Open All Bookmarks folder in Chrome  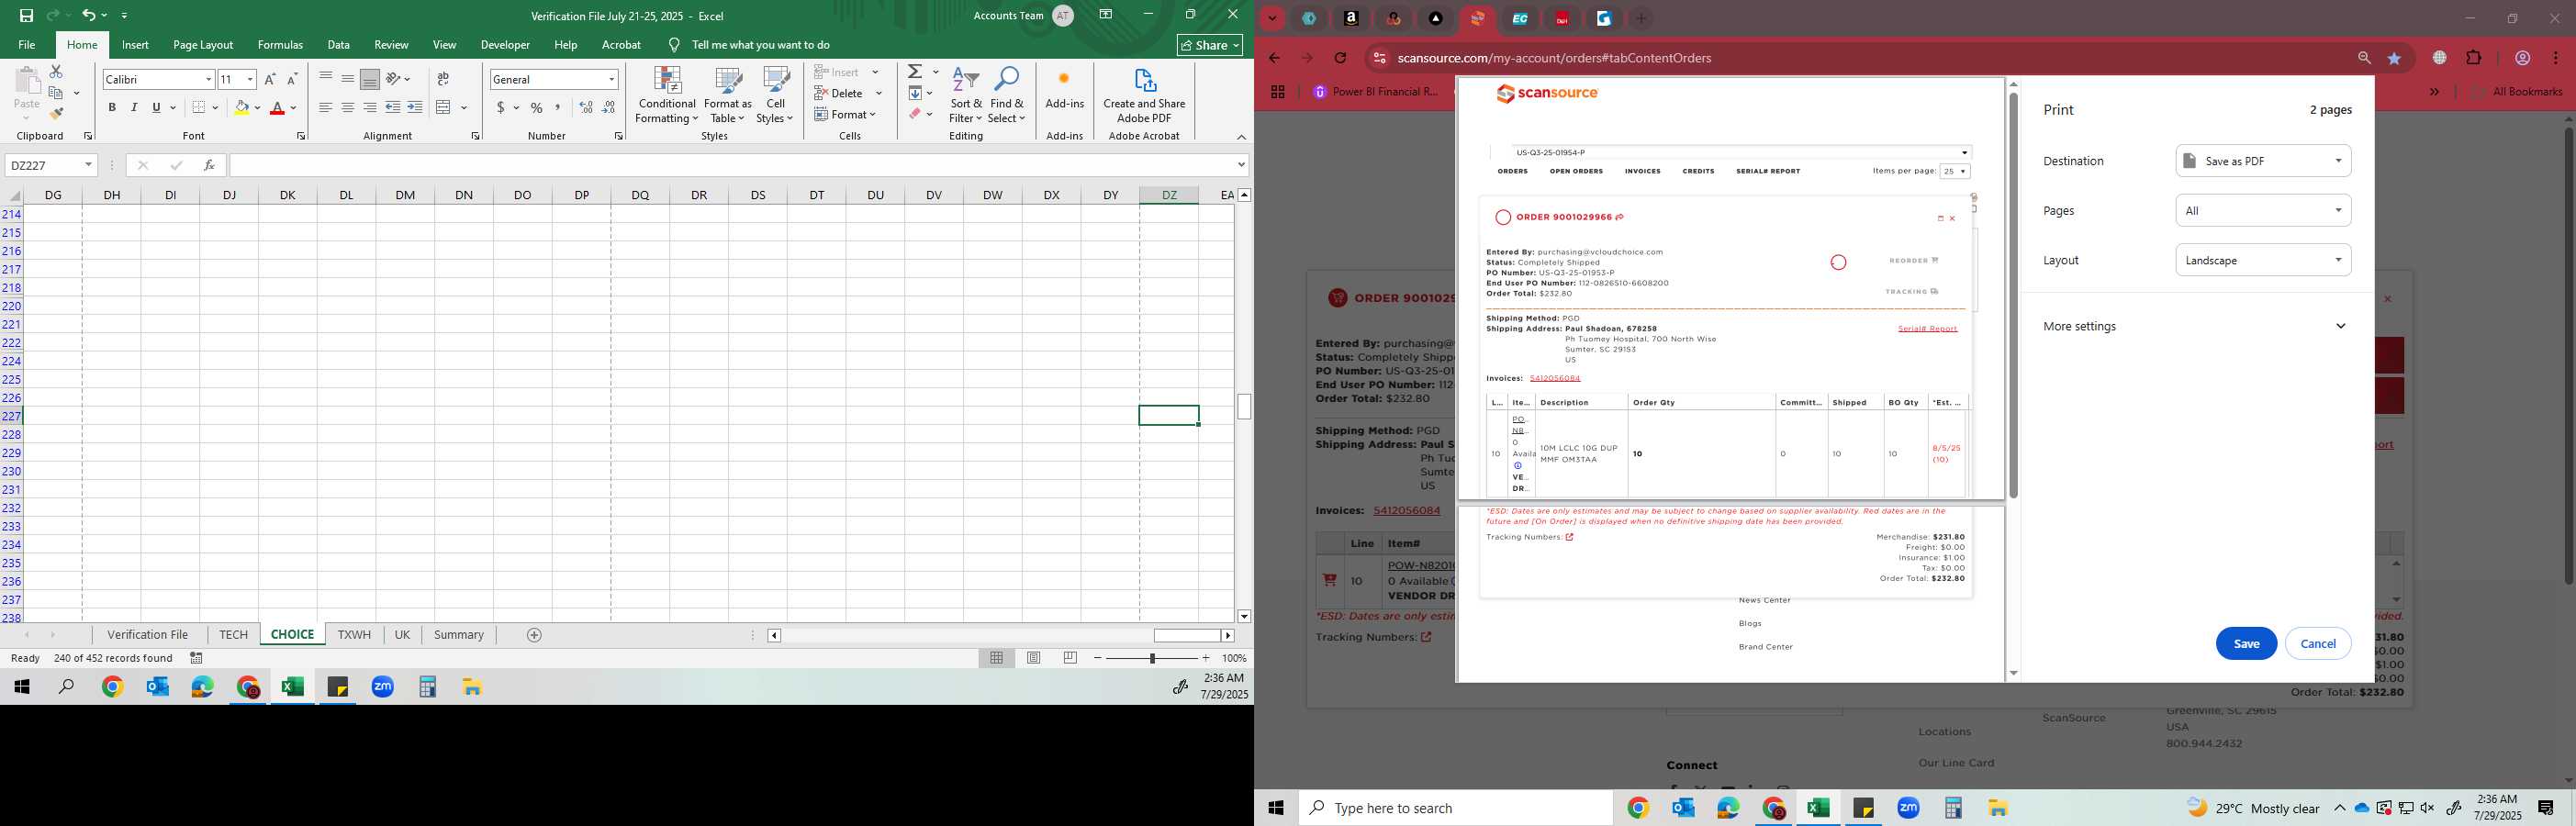coord(2516,92)
